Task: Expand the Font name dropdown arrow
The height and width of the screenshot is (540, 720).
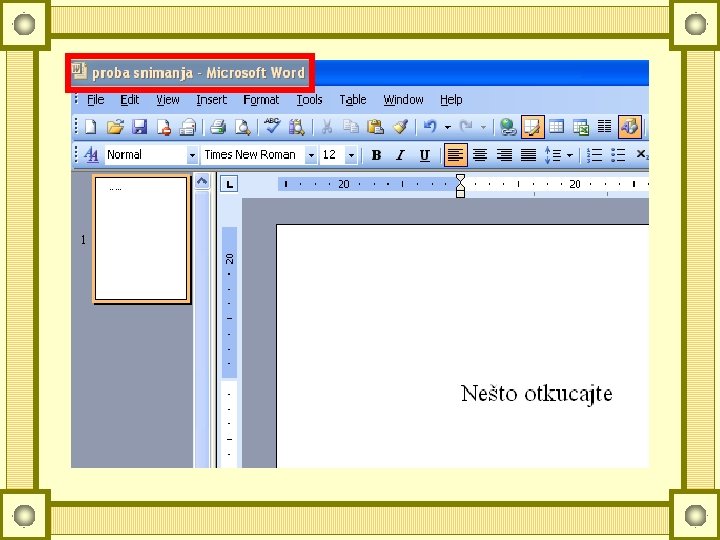Action: tap(311, 155)
